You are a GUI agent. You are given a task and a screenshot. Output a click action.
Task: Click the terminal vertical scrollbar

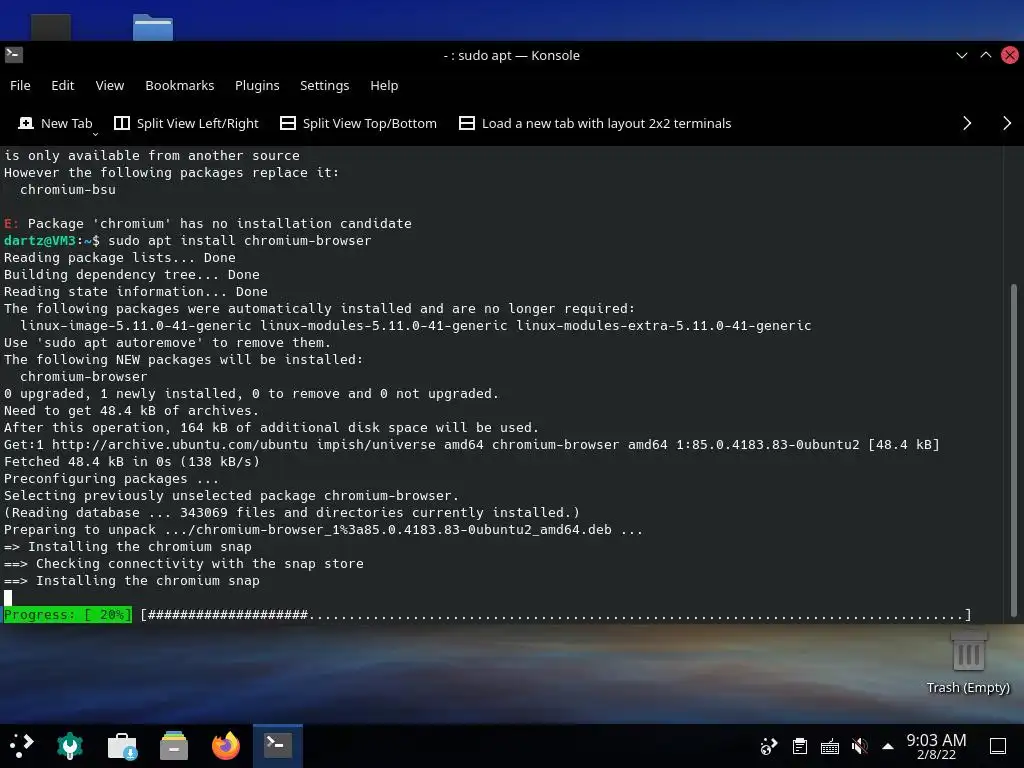coord(1014,450)
